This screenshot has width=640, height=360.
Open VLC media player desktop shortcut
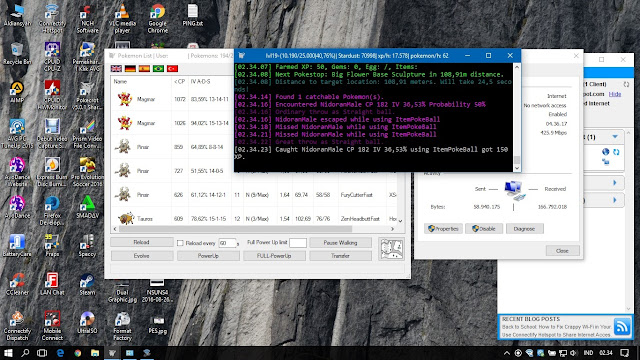tap(122, 19)
